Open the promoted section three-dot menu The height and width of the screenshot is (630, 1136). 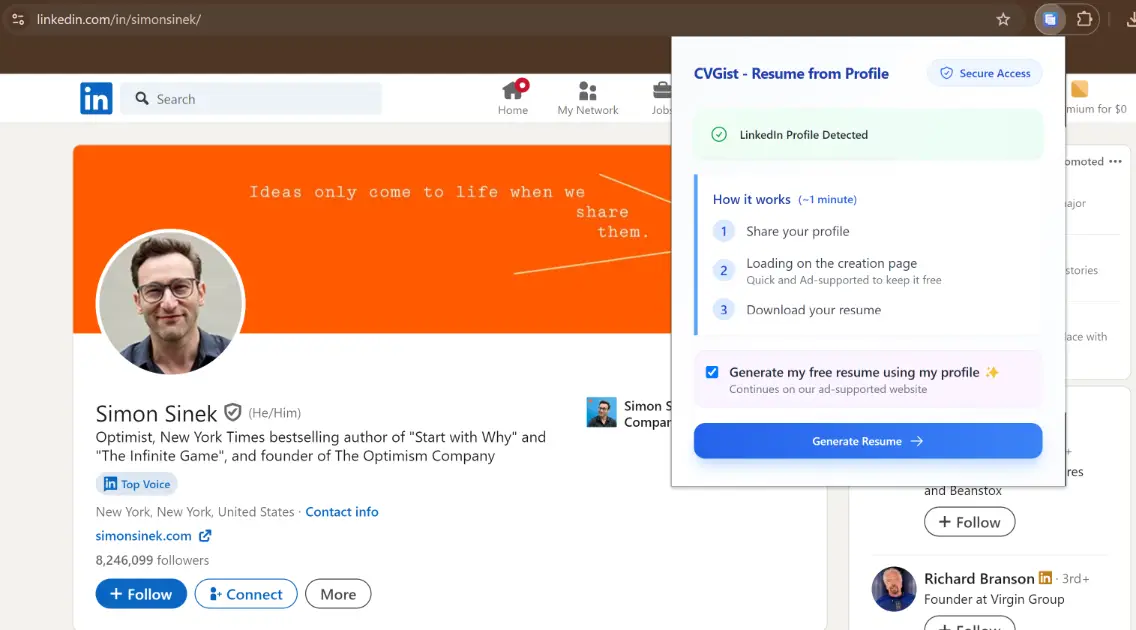pyautogui.click(x=1115, y=161)
